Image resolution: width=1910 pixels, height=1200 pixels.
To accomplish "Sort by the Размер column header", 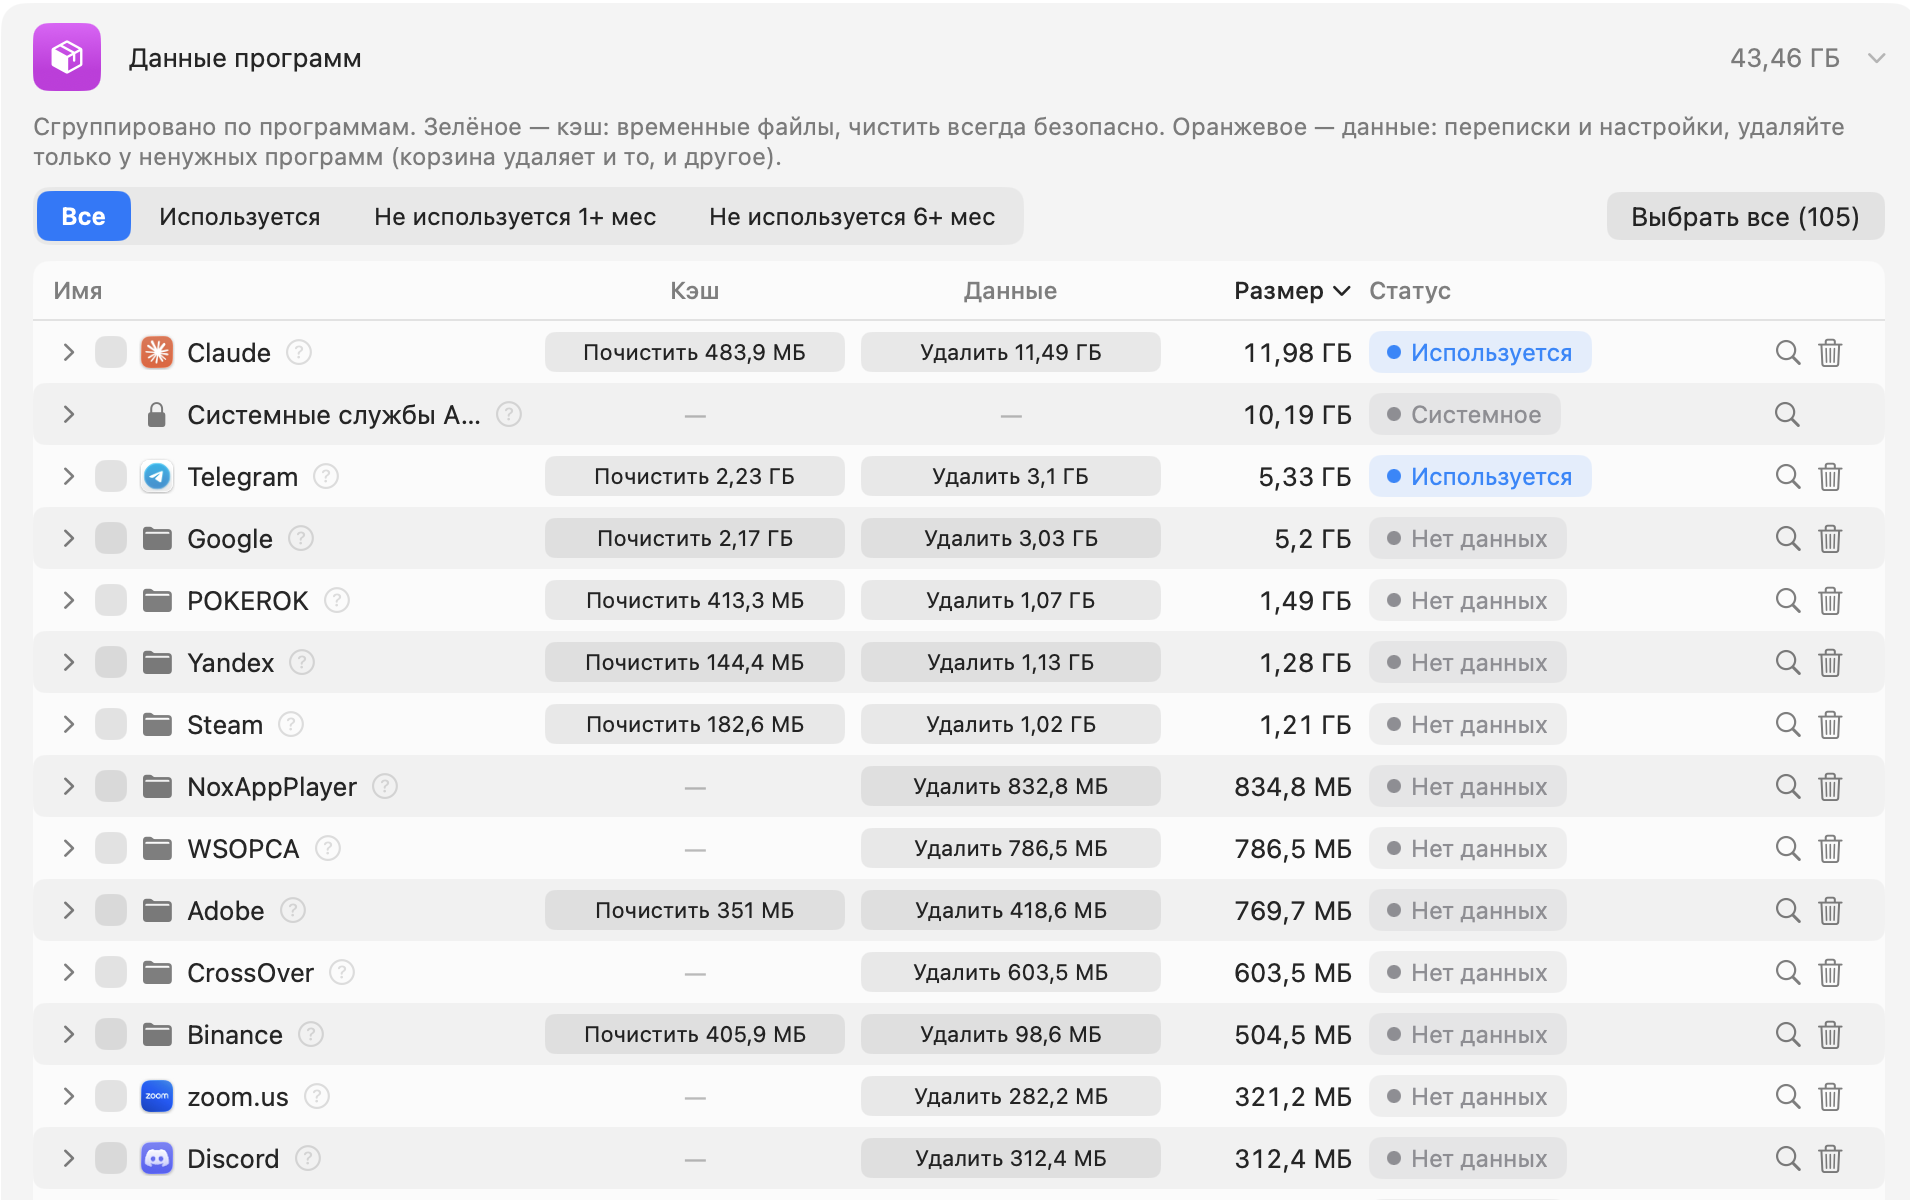I will pos(1292,291).
